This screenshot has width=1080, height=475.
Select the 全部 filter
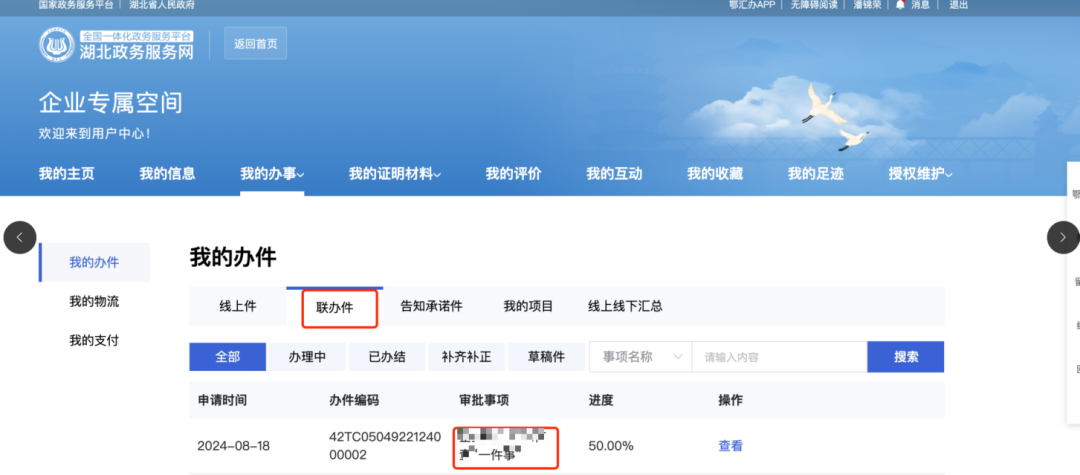(228, 357)
